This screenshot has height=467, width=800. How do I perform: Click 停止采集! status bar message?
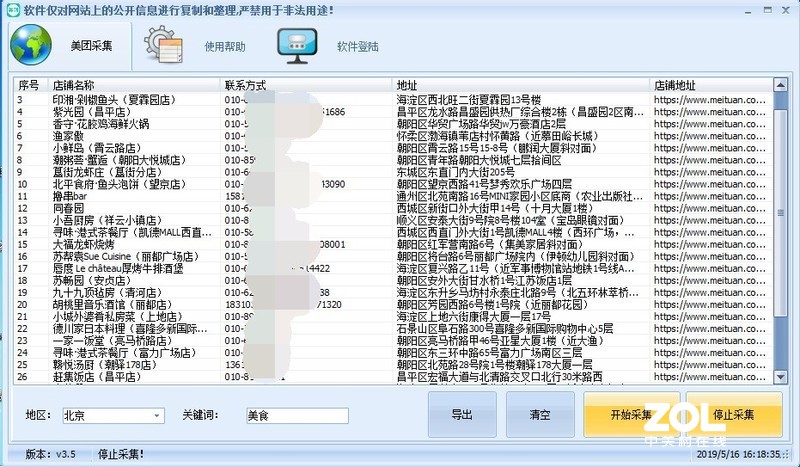[x=120, y=454]
